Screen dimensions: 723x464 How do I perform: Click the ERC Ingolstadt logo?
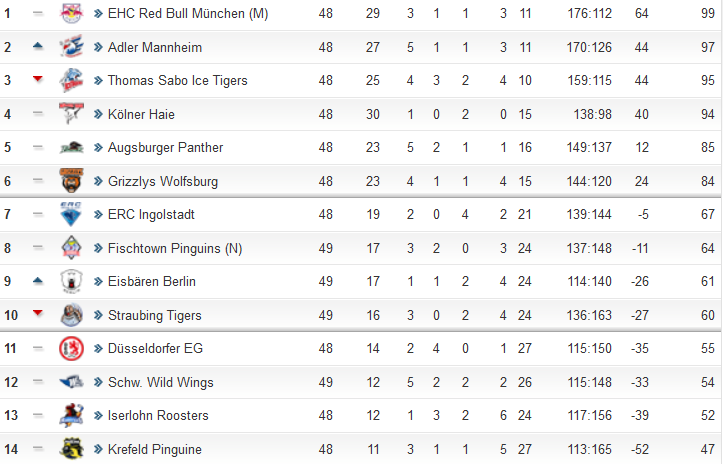(x=71, y=214)
